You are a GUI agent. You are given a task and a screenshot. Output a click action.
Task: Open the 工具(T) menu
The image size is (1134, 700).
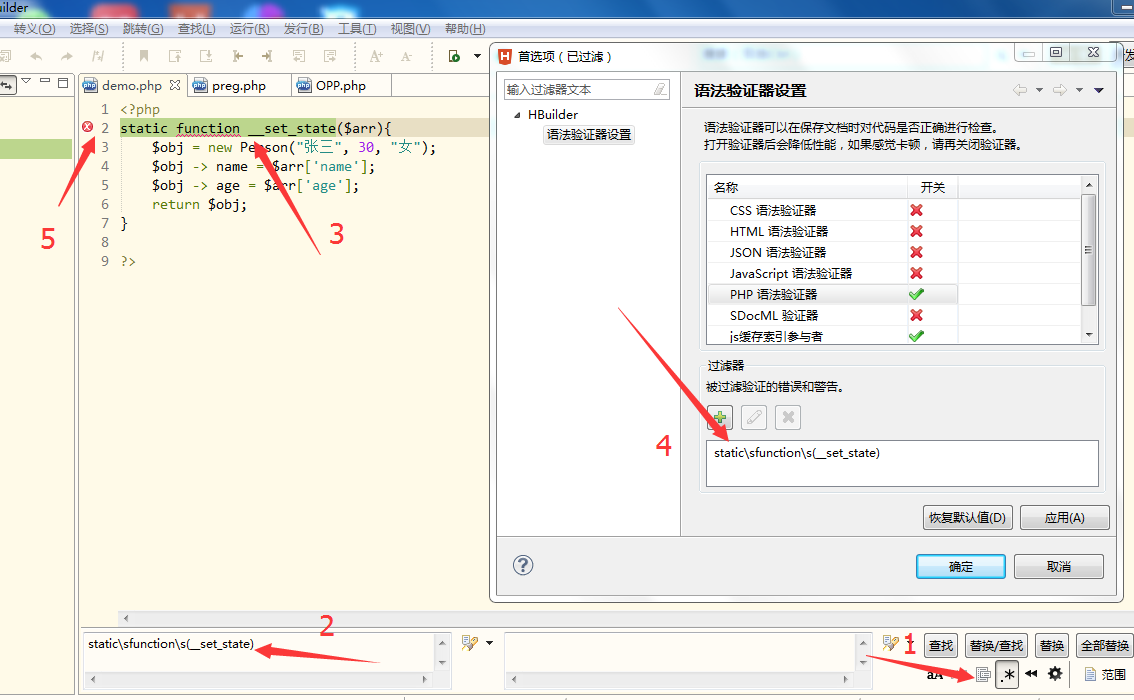click(357, 28)
